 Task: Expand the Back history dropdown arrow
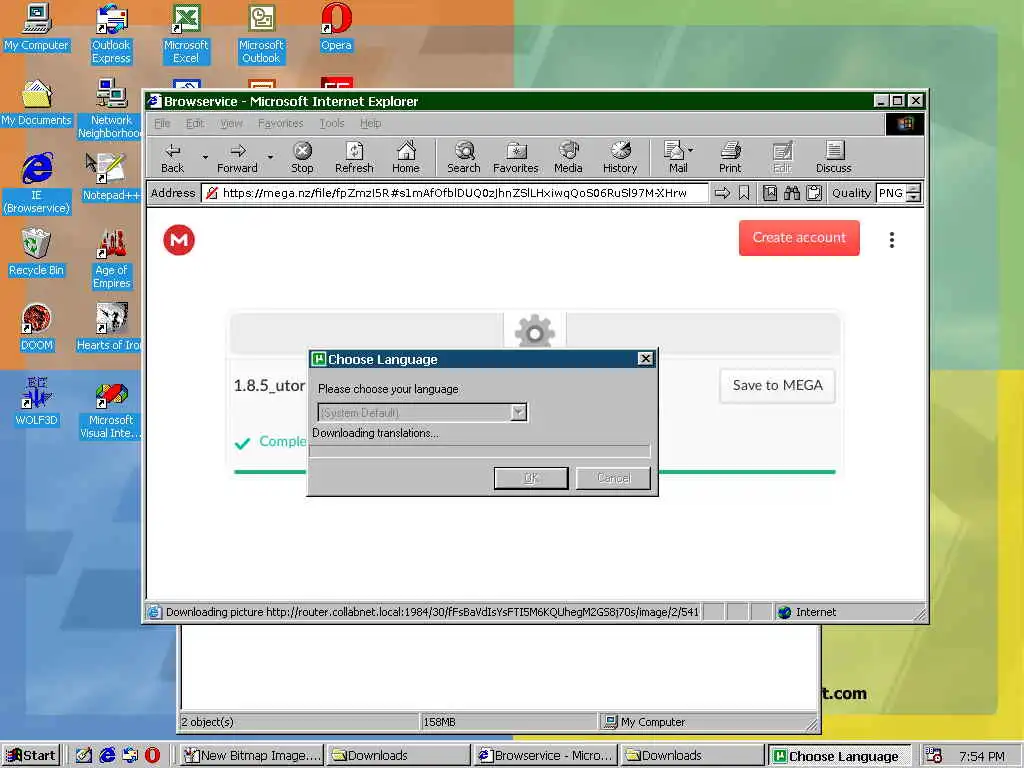[205, 157]
